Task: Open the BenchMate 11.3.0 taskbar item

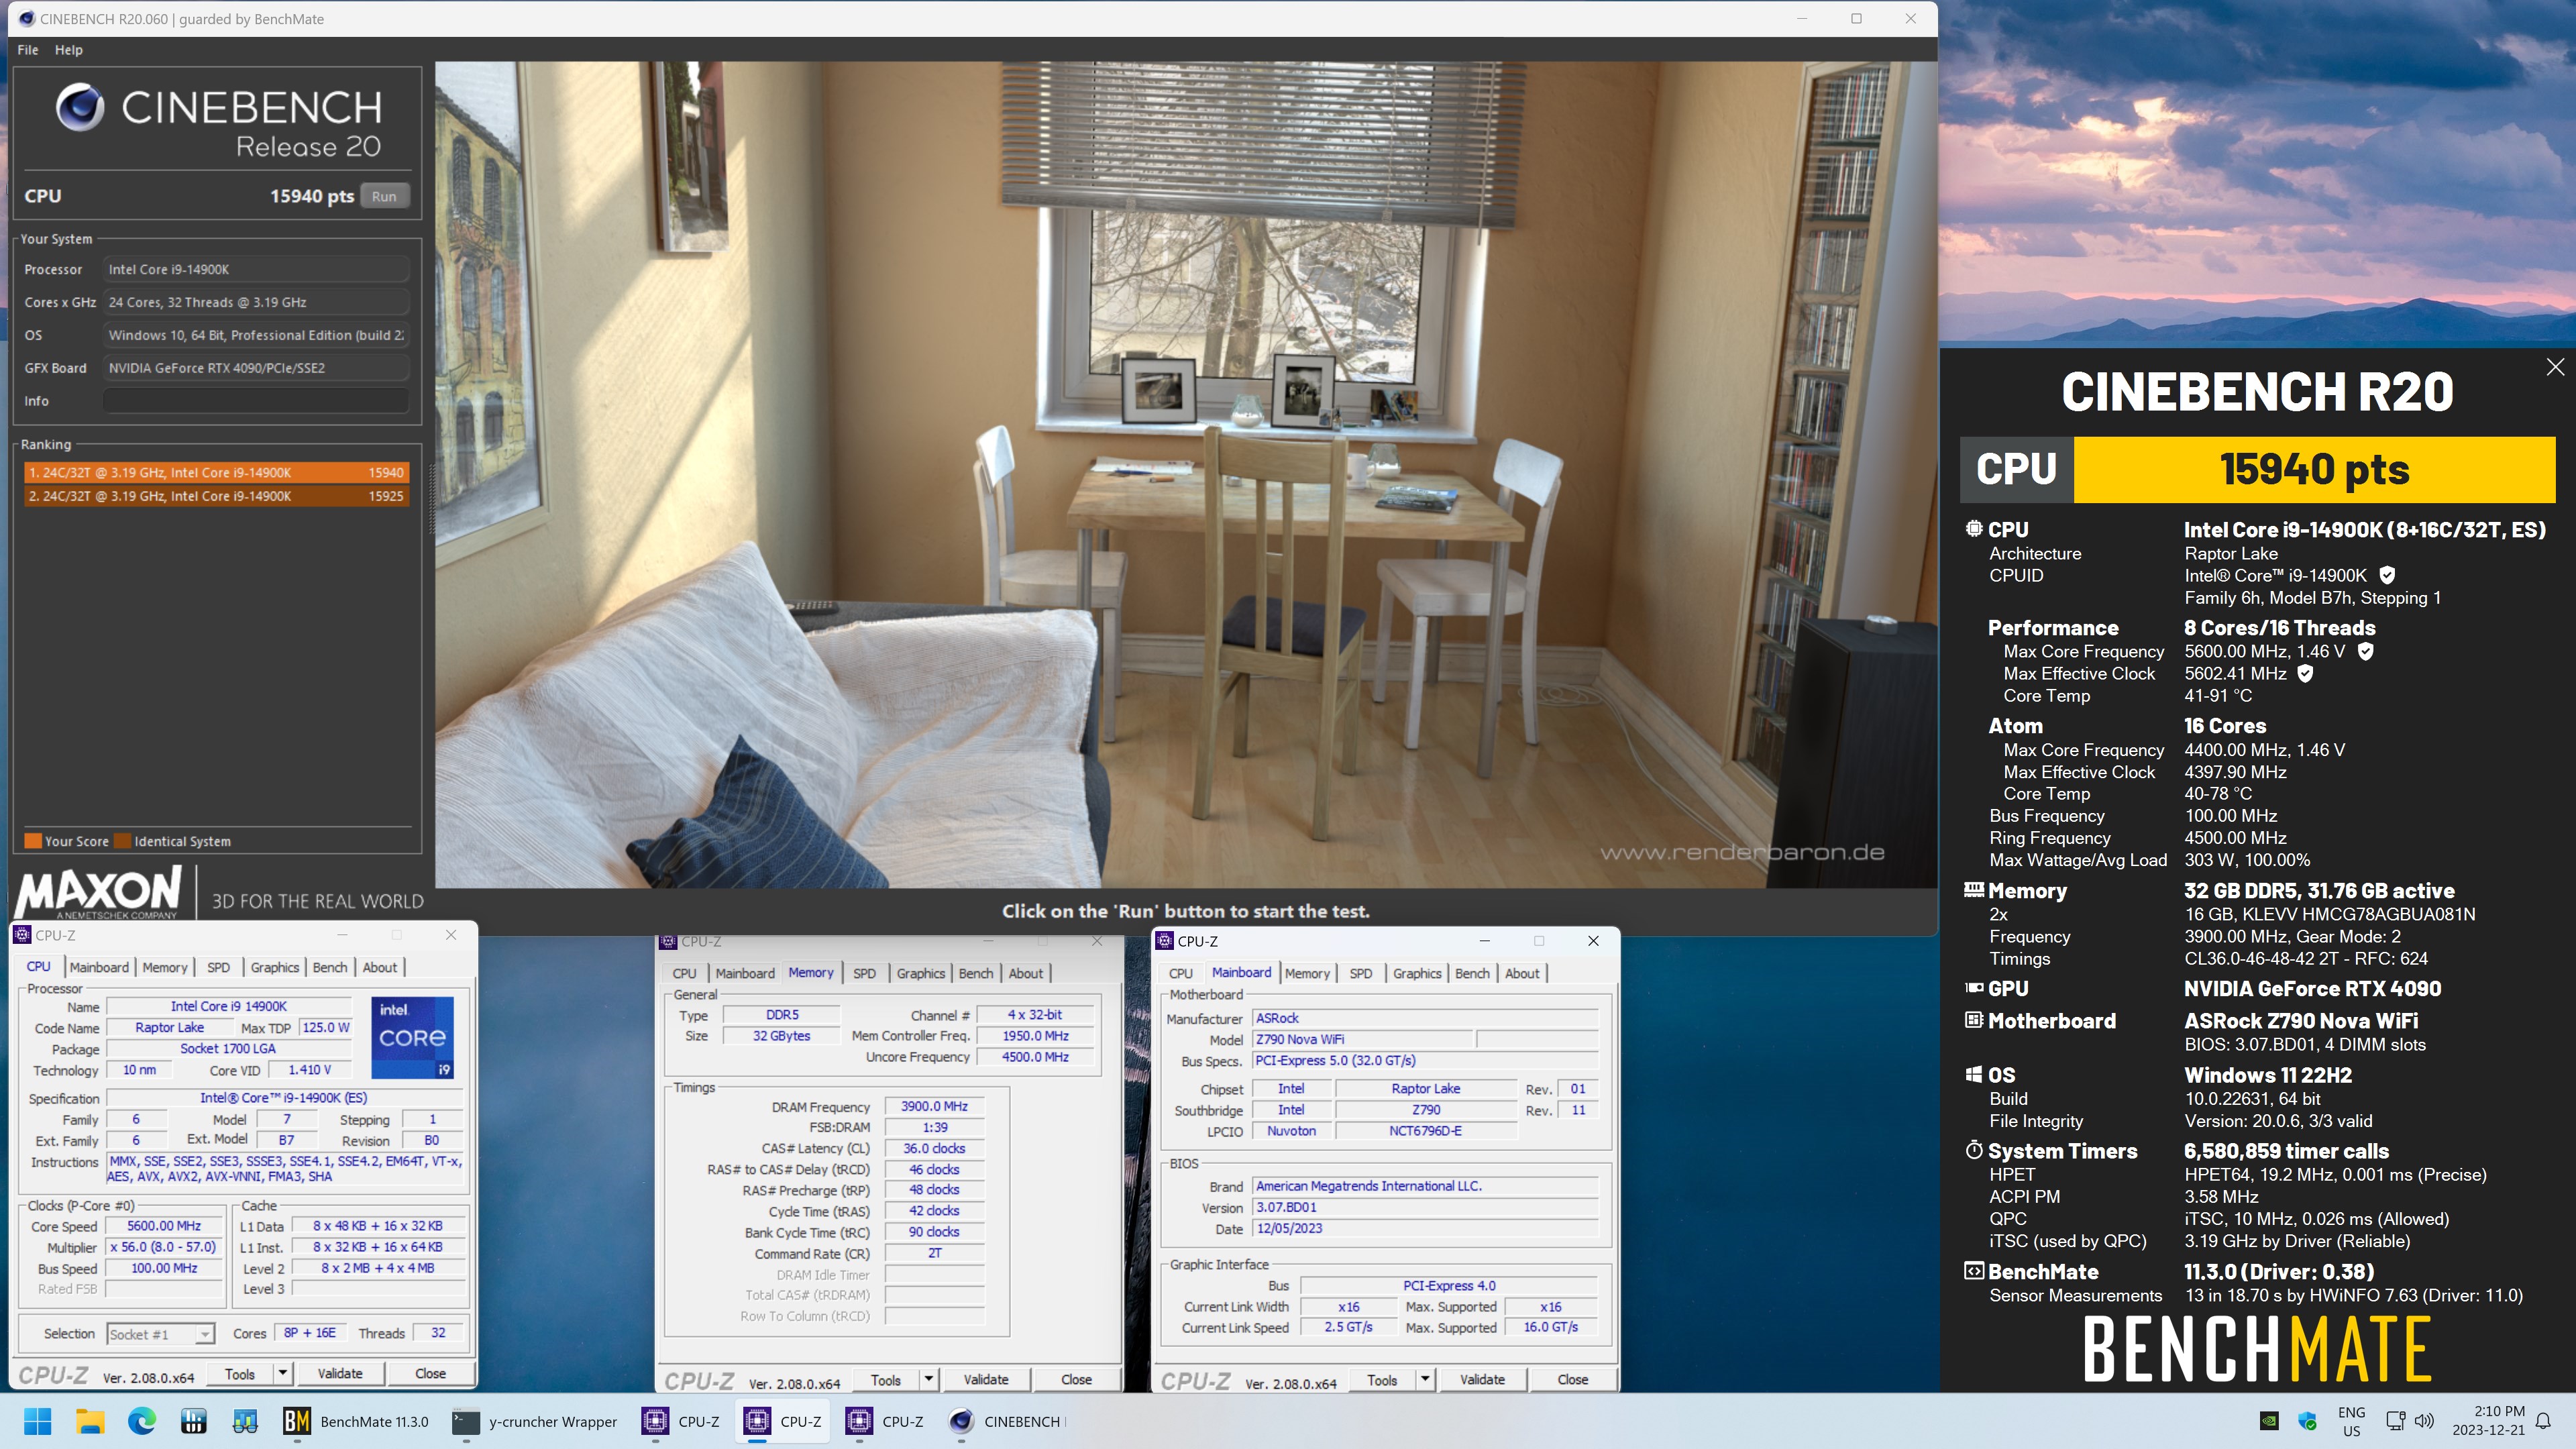Action: tap(356, 1421)
